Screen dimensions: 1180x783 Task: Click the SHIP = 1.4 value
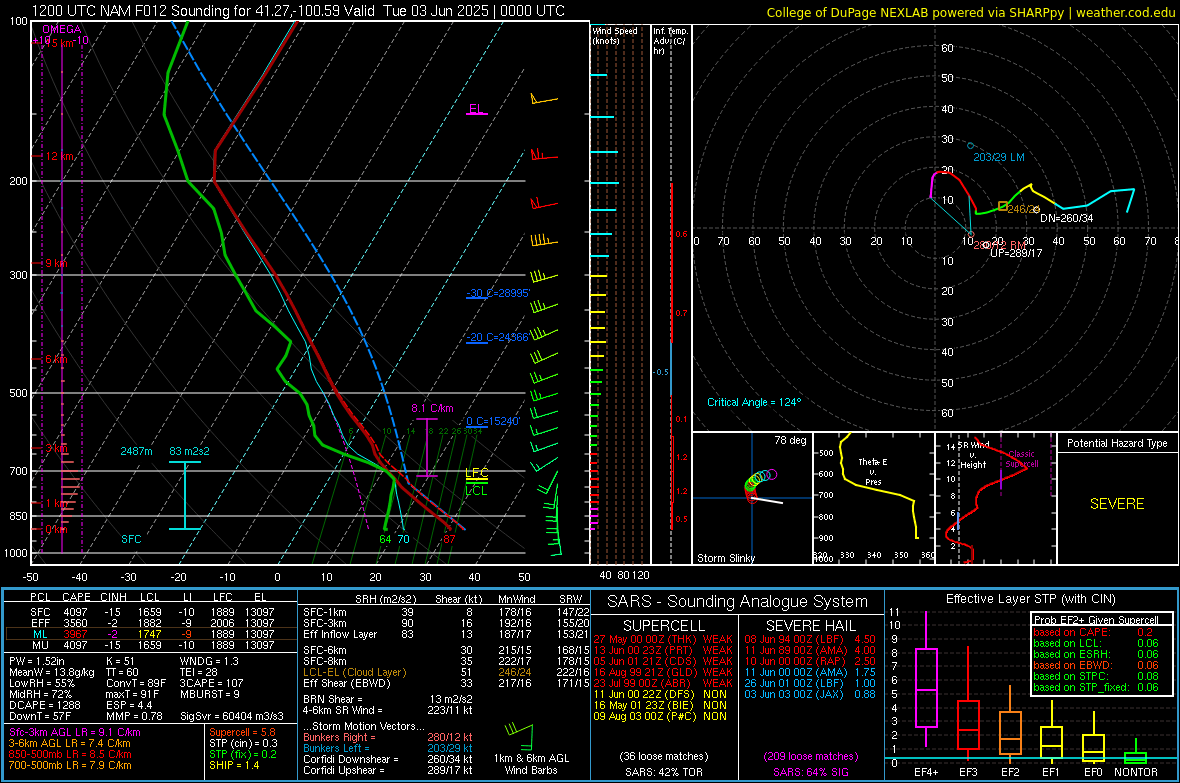tap(234, 766)
